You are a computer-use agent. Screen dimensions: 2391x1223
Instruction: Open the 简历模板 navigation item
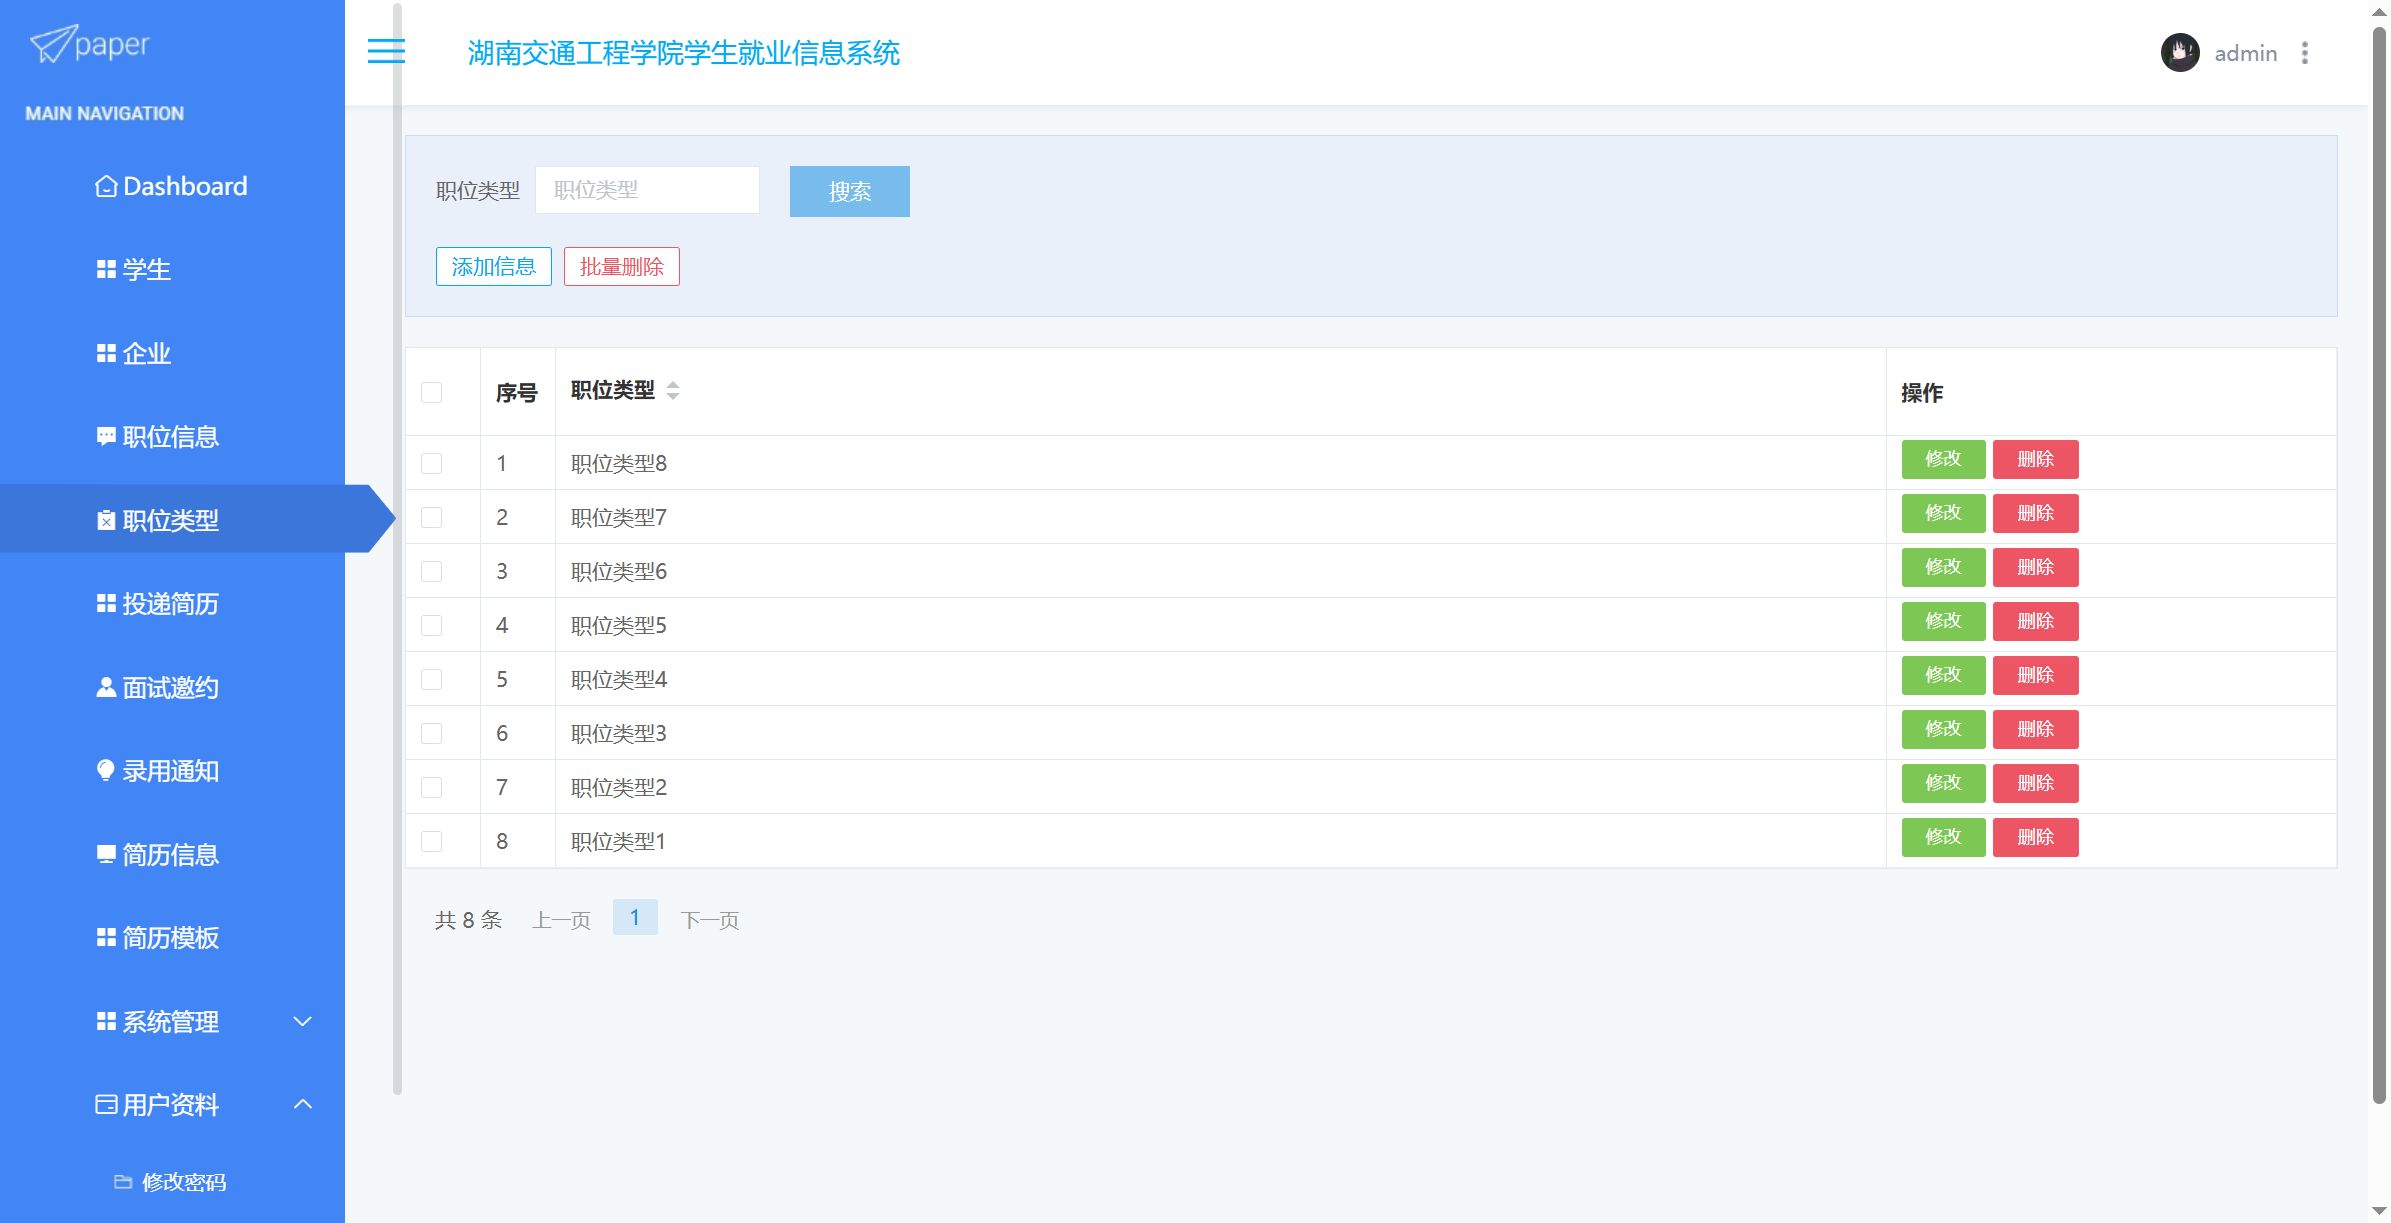(170, 938)
